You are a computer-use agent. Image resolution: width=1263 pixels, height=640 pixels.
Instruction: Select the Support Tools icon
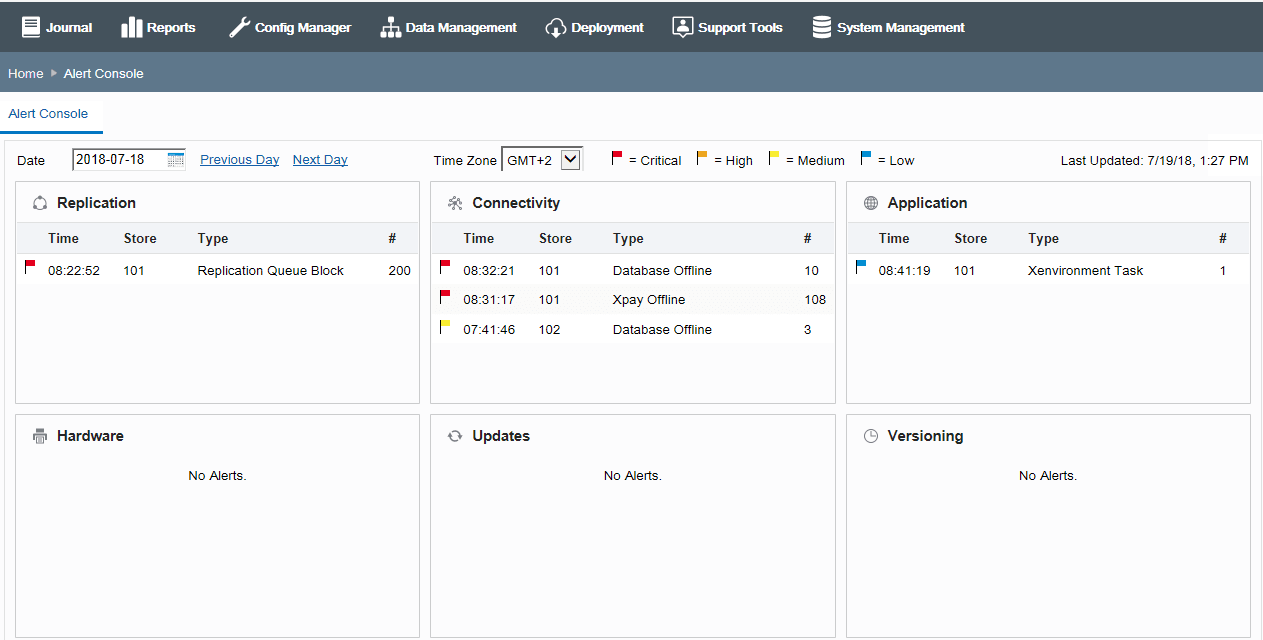tap(682, 26)
